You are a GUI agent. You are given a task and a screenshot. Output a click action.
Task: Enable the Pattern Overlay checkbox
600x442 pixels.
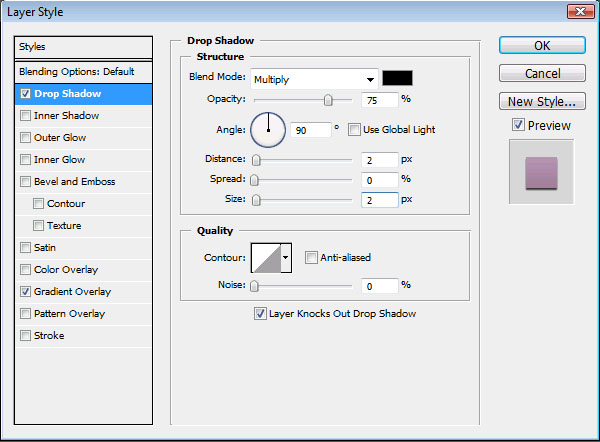click(x=25, y=313)
